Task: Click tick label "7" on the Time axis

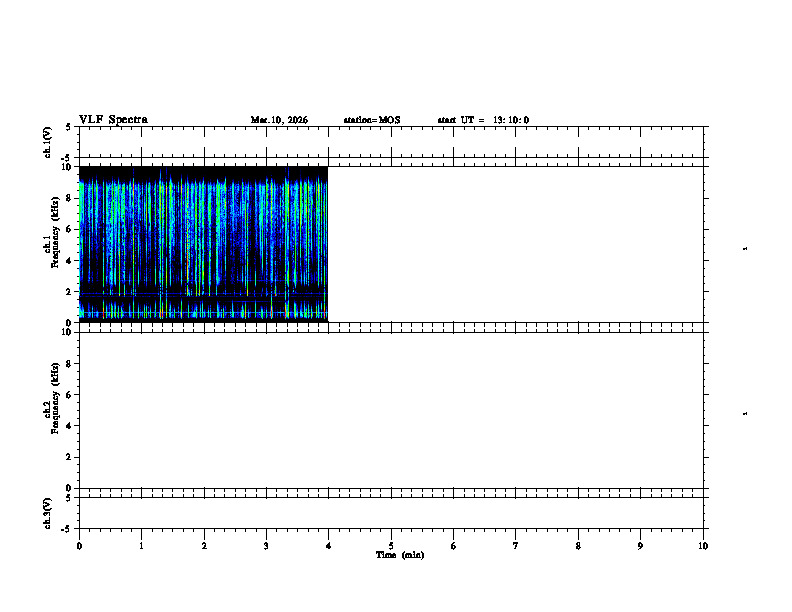Action: click(516, 546)
